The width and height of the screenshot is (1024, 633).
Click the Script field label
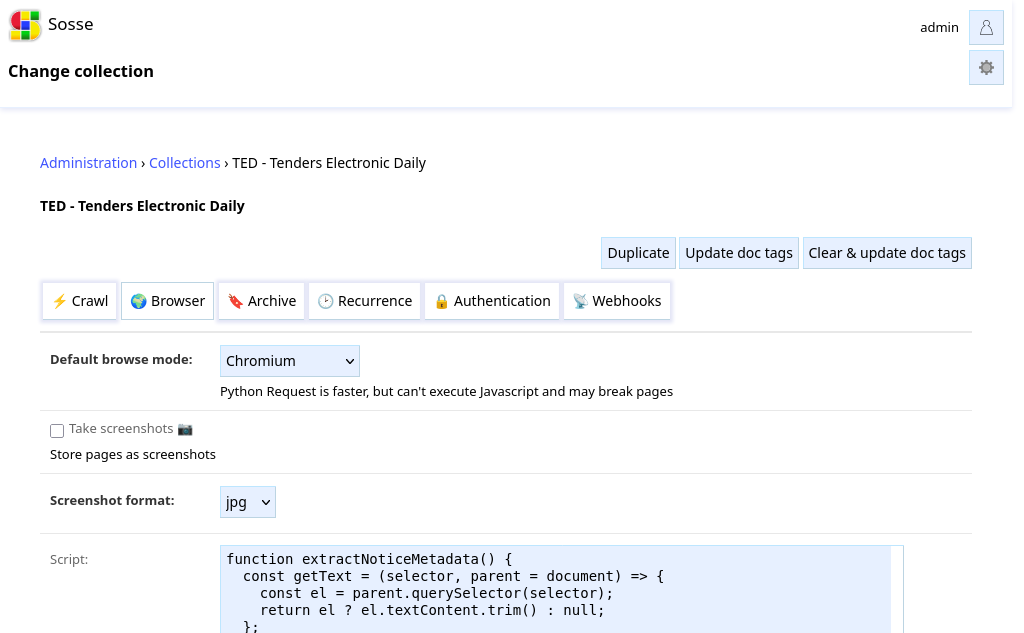69,560
